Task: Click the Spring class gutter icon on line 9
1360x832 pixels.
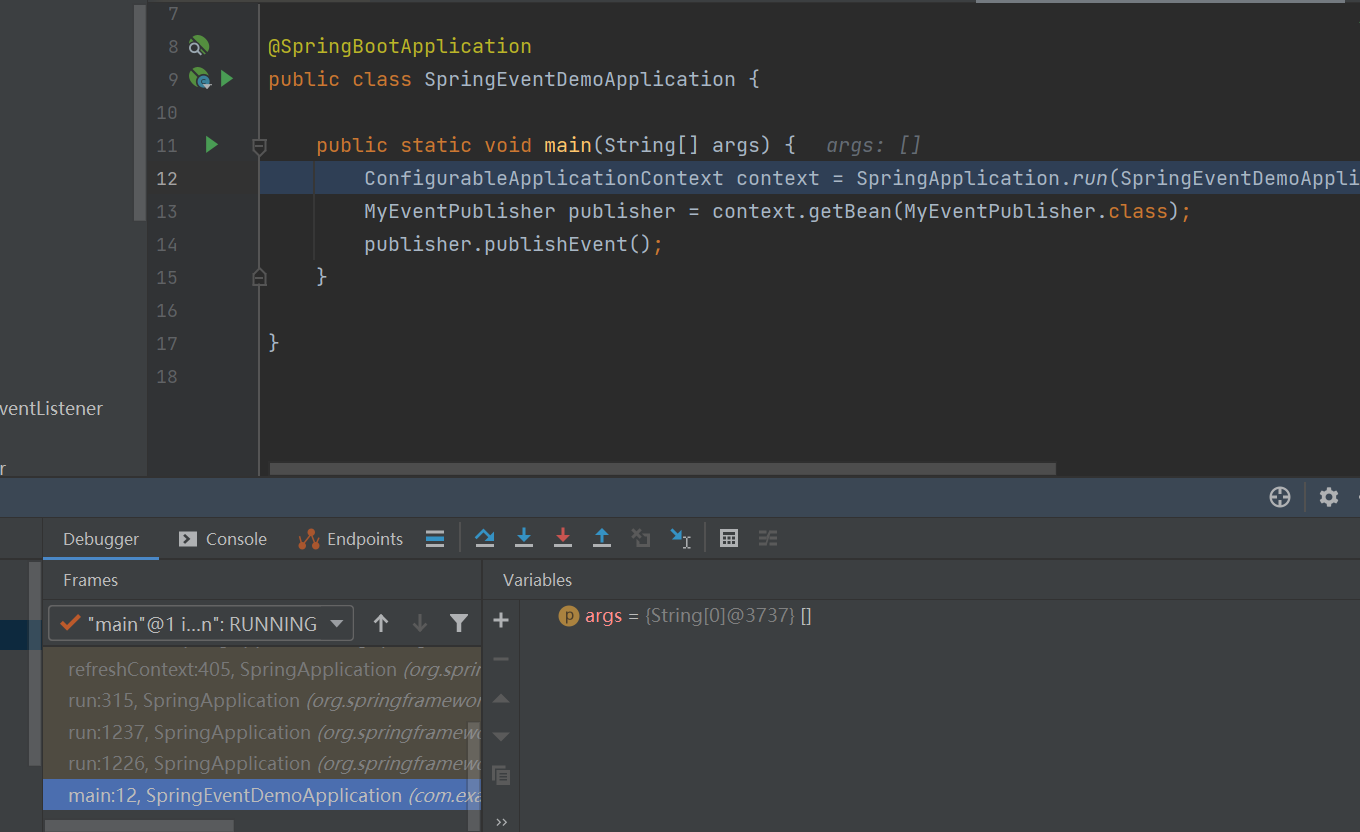Action: [x=200, y=78]
